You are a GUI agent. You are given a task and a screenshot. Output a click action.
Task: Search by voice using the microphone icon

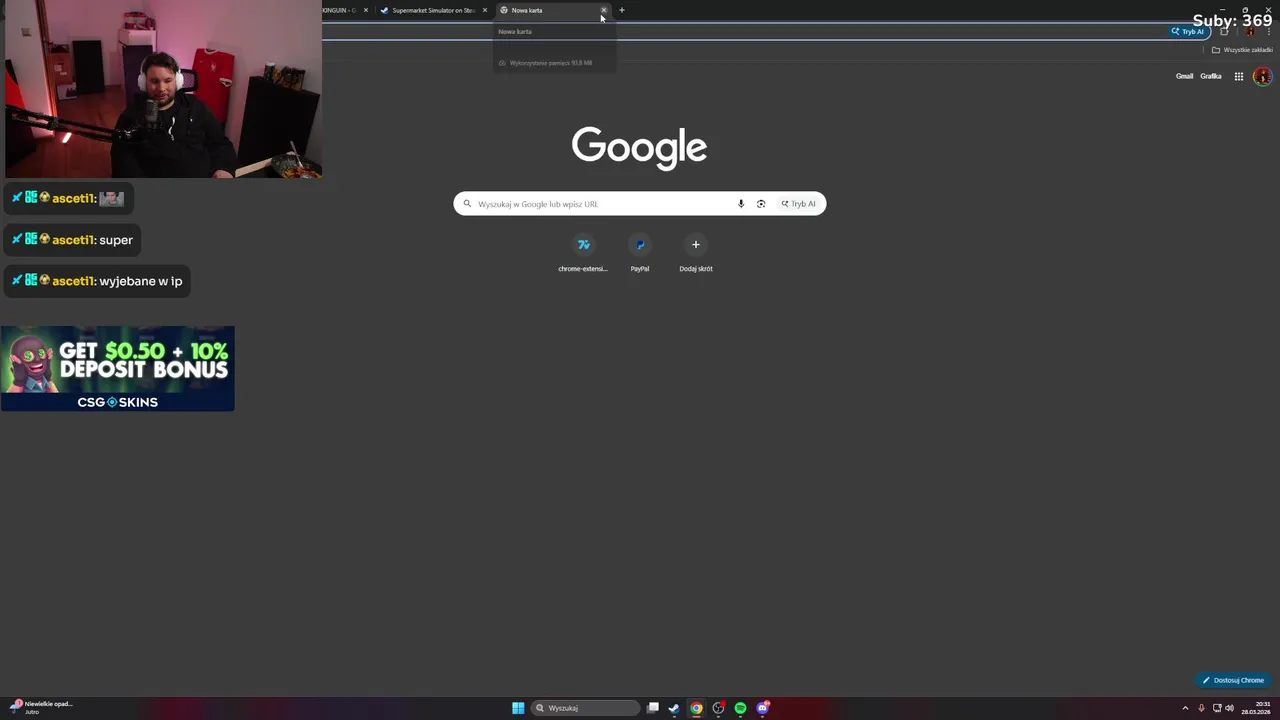(x=741, y=204)
